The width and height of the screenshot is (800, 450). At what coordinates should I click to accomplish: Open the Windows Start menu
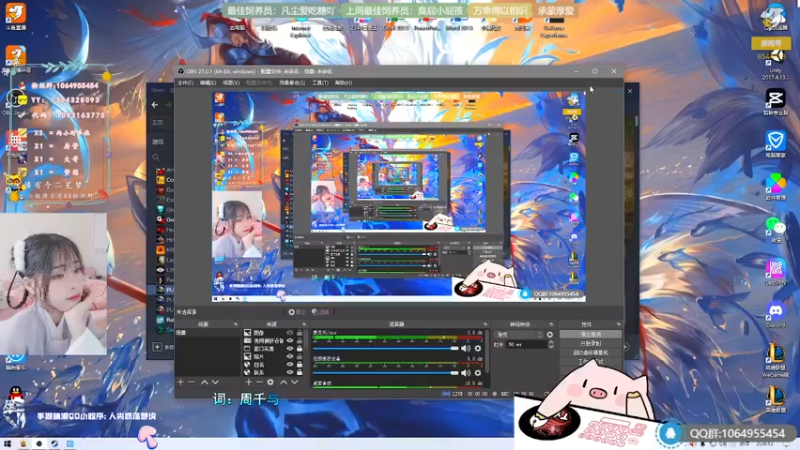7,444
